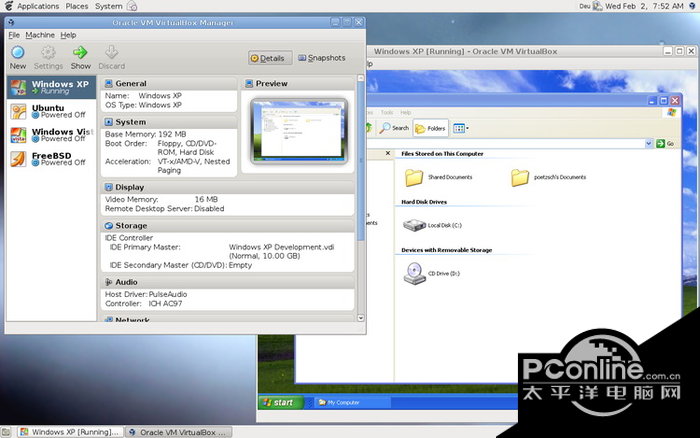
Task: Click Search in the XP Explorer toolbar
Action: point(394,128)
